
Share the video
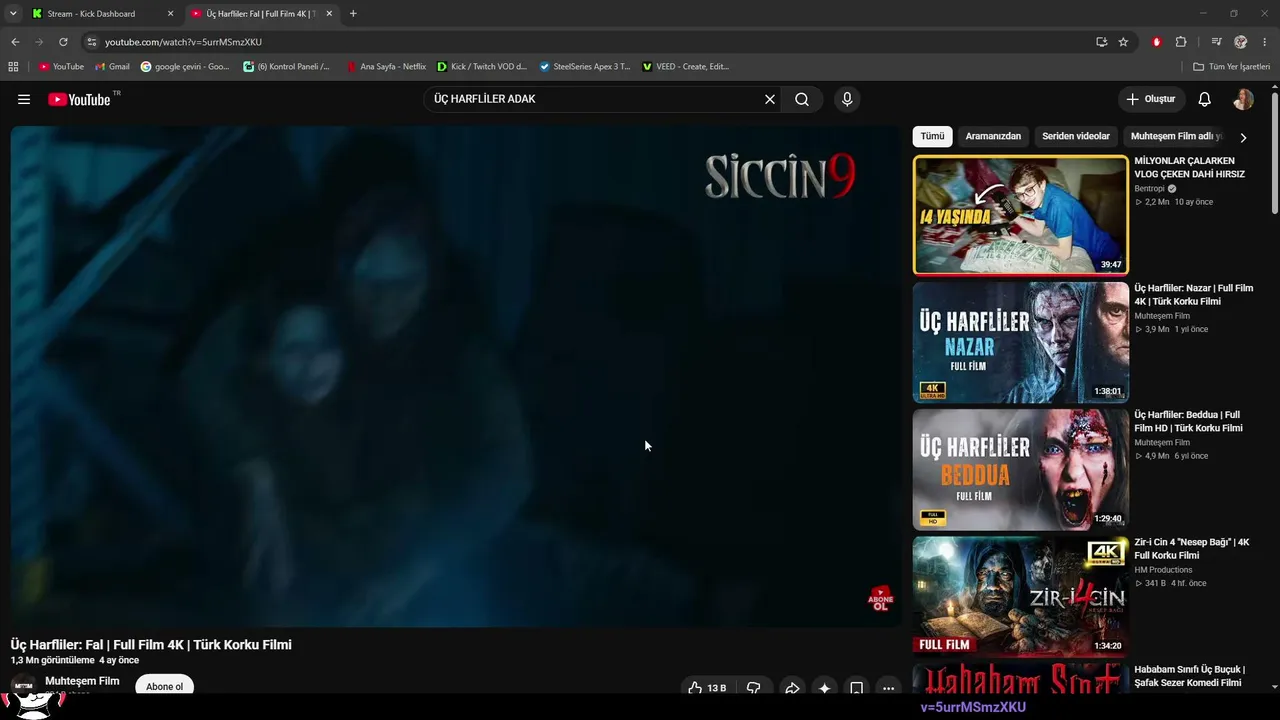pyautogui.click(x=792, y=688)
